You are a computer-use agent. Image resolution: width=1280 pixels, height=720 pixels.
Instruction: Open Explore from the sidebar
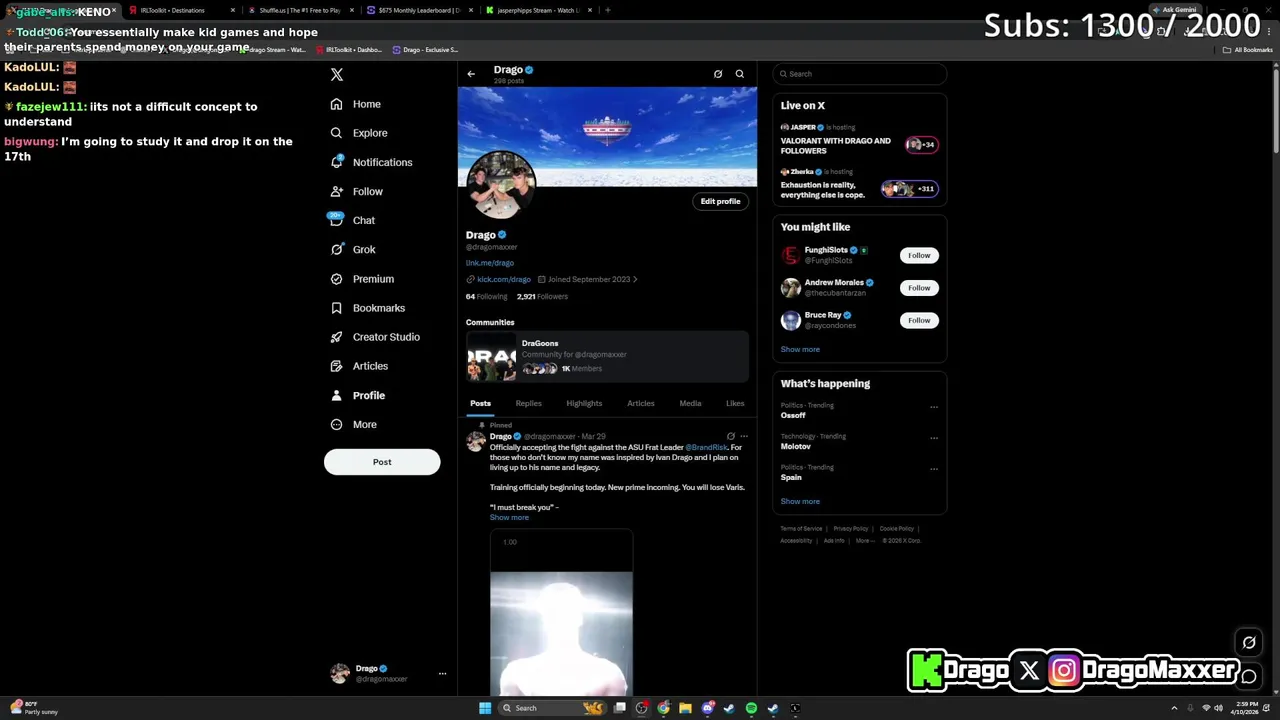[358, 133]
